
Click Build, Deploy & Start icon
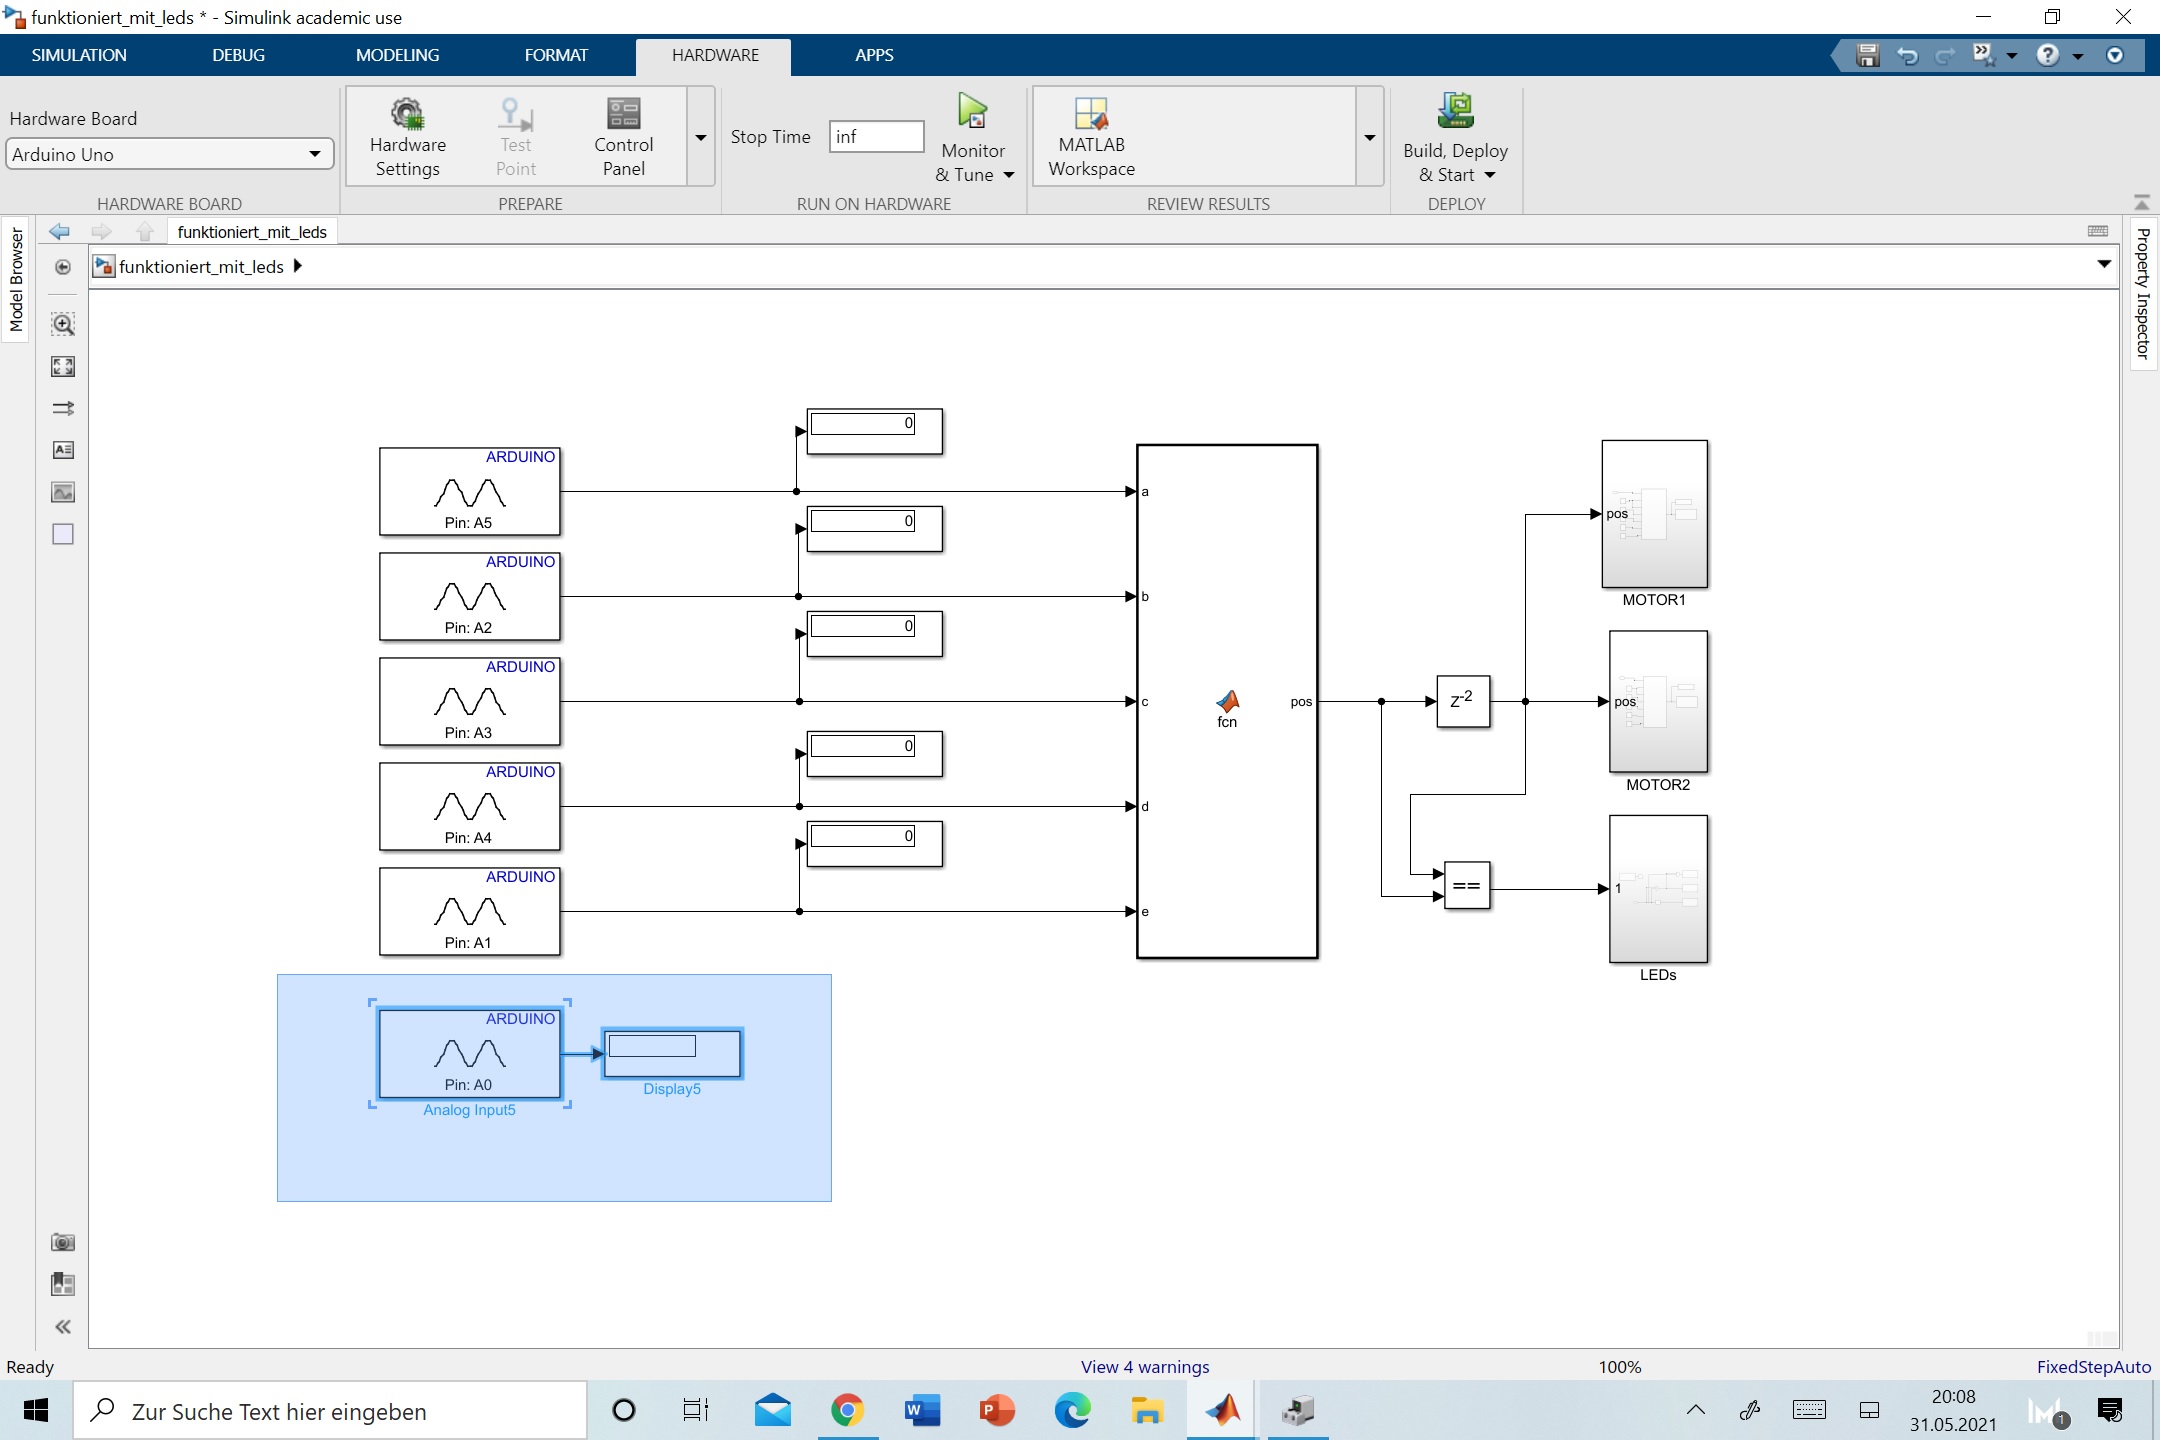click(1455, 111)
